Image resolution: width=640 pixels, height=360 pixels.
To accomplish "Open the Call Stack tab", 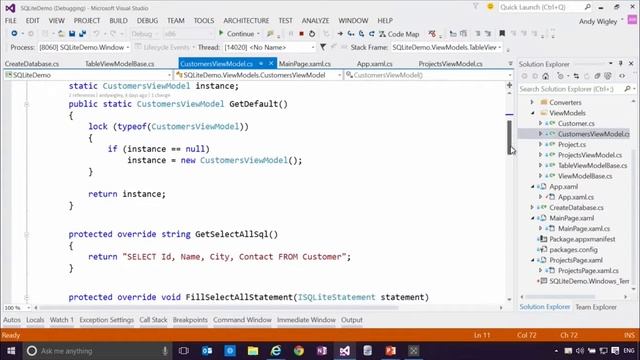I will pos(153,320).
